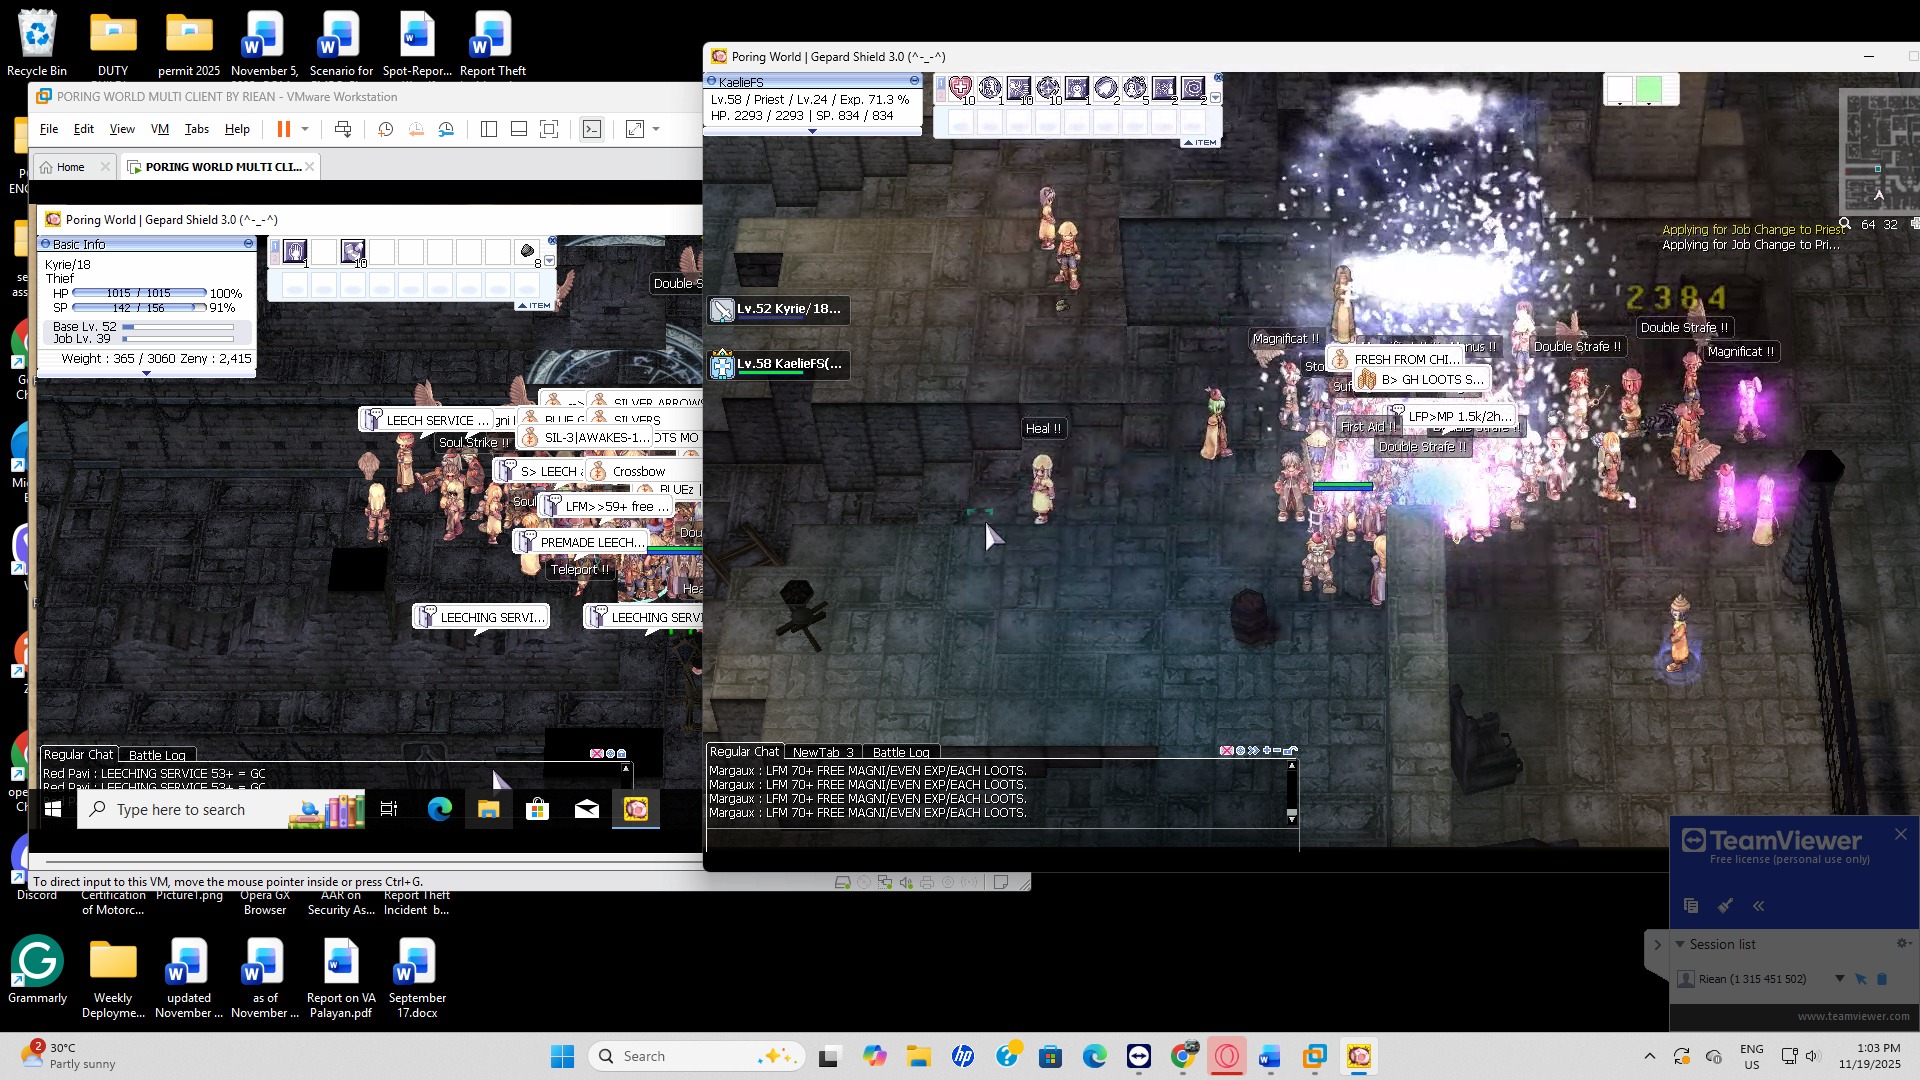Collapse the TeamViewer panel with double chevron

1759,906
